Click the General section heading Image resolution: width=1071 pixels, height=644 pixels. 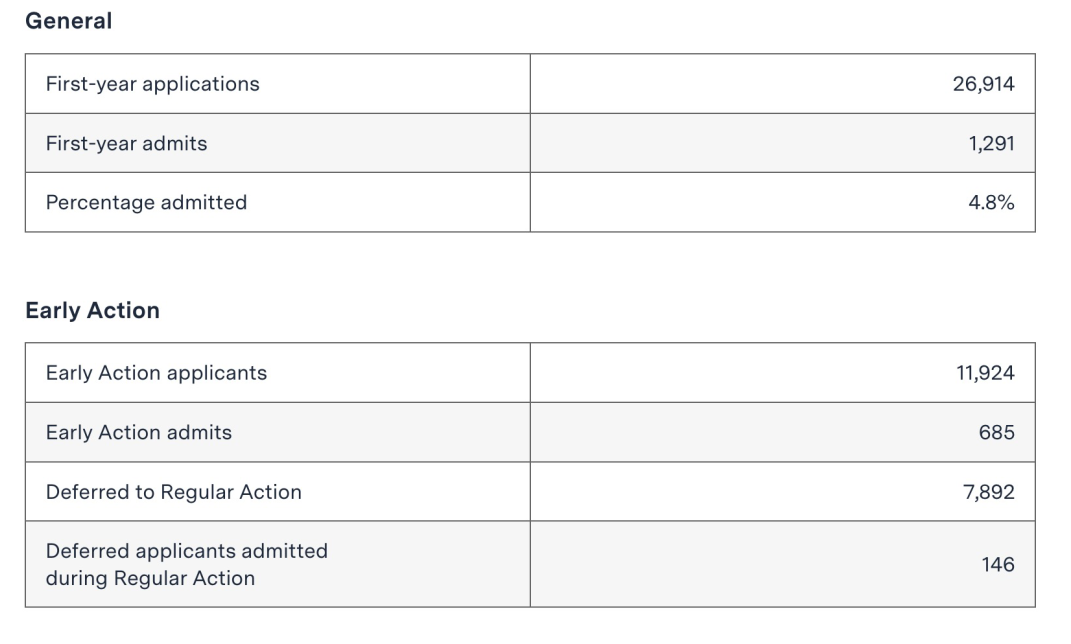68,21
